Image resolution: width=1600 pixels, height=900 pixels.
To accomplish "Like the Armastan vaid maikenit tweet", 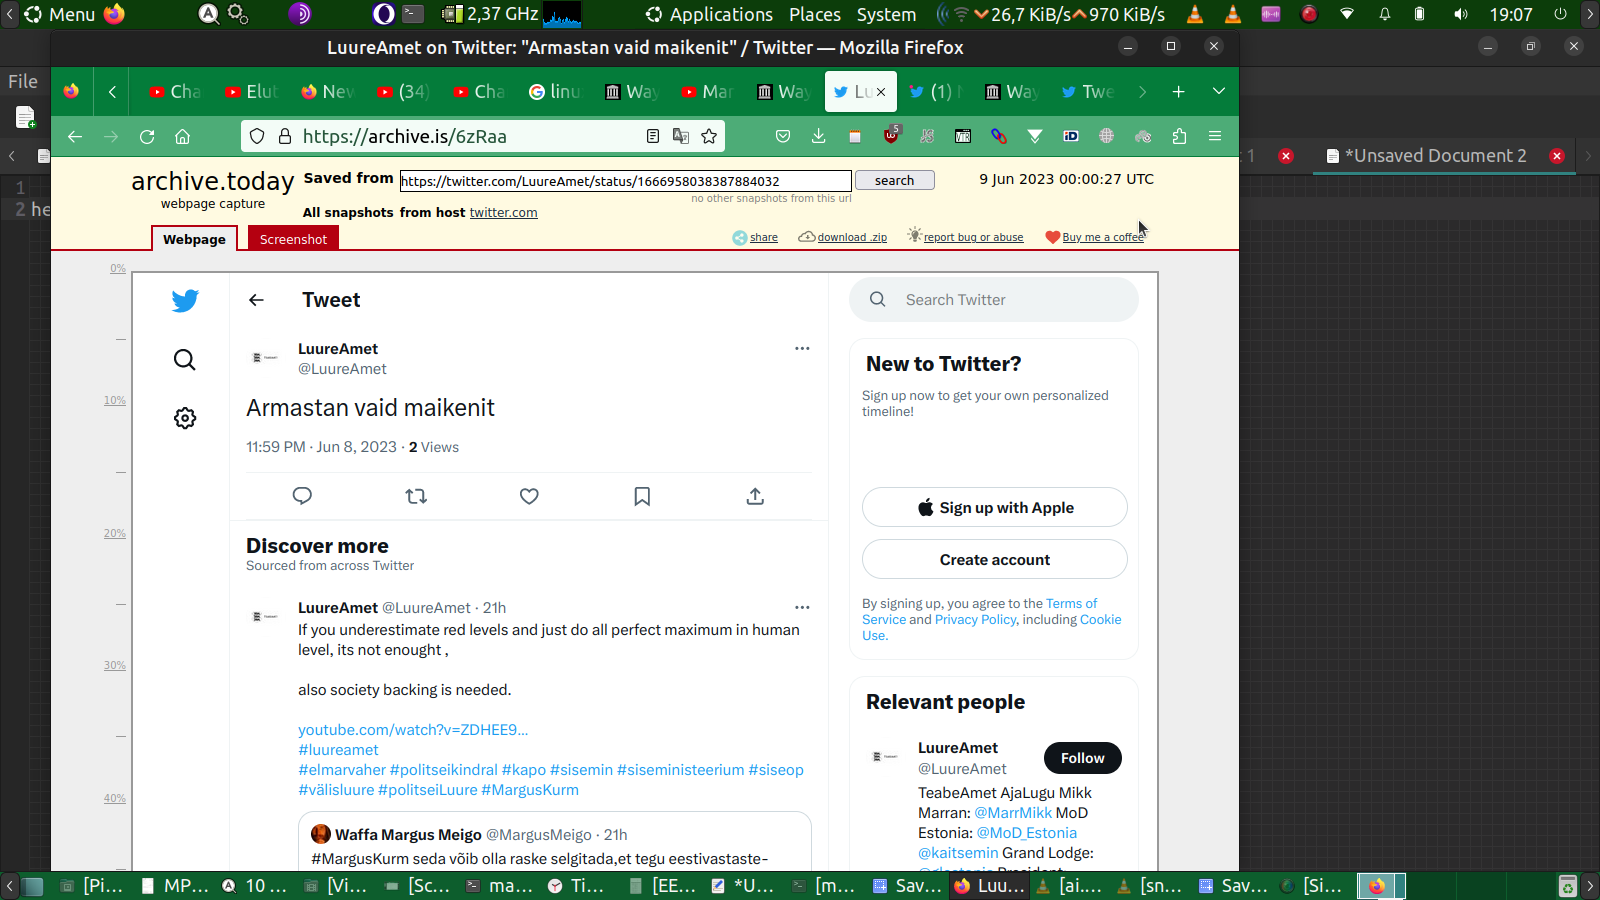I will click(x=529, y=496).
